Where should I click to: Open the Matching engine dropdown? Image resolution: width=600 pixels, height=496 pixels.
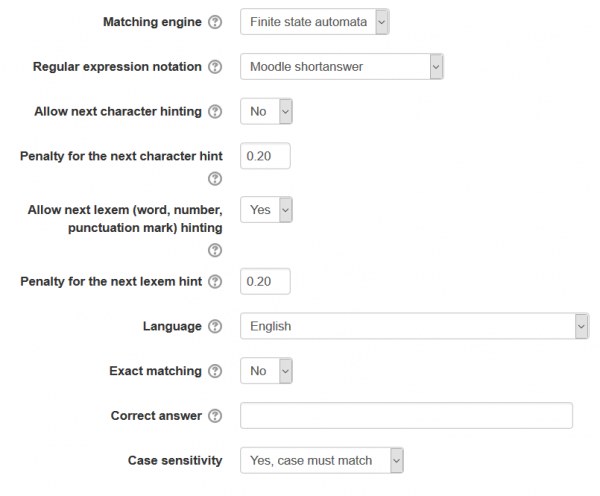314,22
